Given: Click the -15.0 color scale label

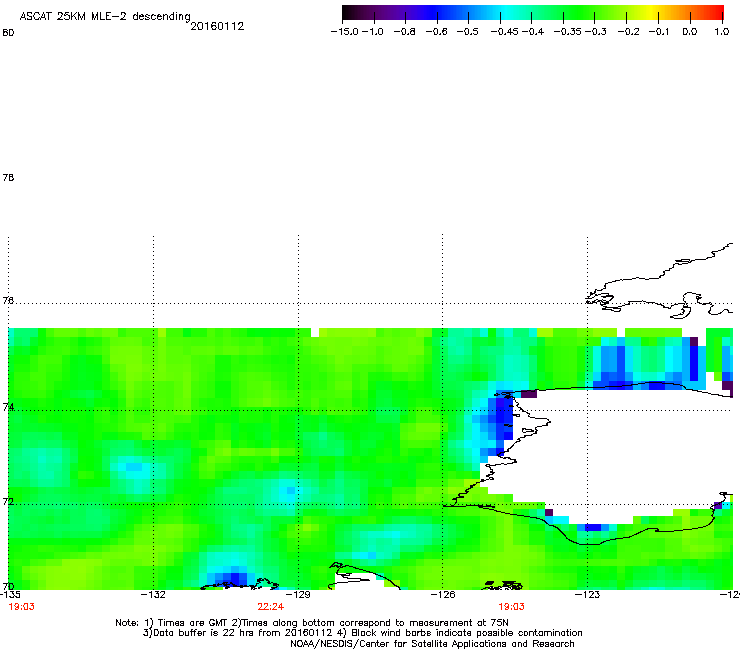Looking at the screenshot, I should (345, 32).
